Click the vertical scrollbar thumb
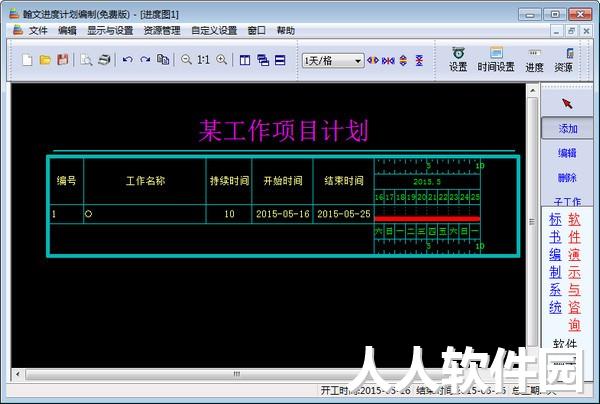This screenshot has width=600, height=404. [x=532, y=221]
